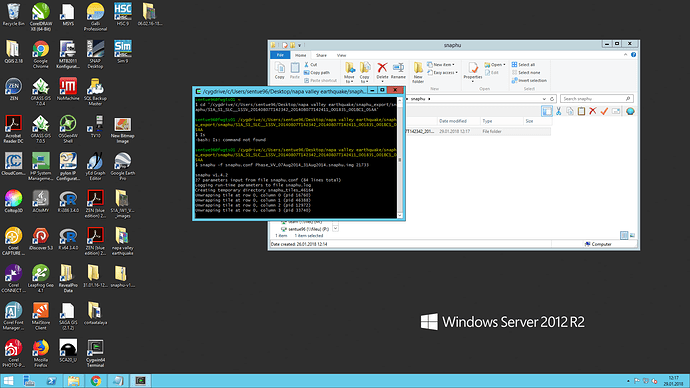The width and height of the screenshot is (690, 388).
Task: Open the Windows Start button
Action: click(8, 381)
